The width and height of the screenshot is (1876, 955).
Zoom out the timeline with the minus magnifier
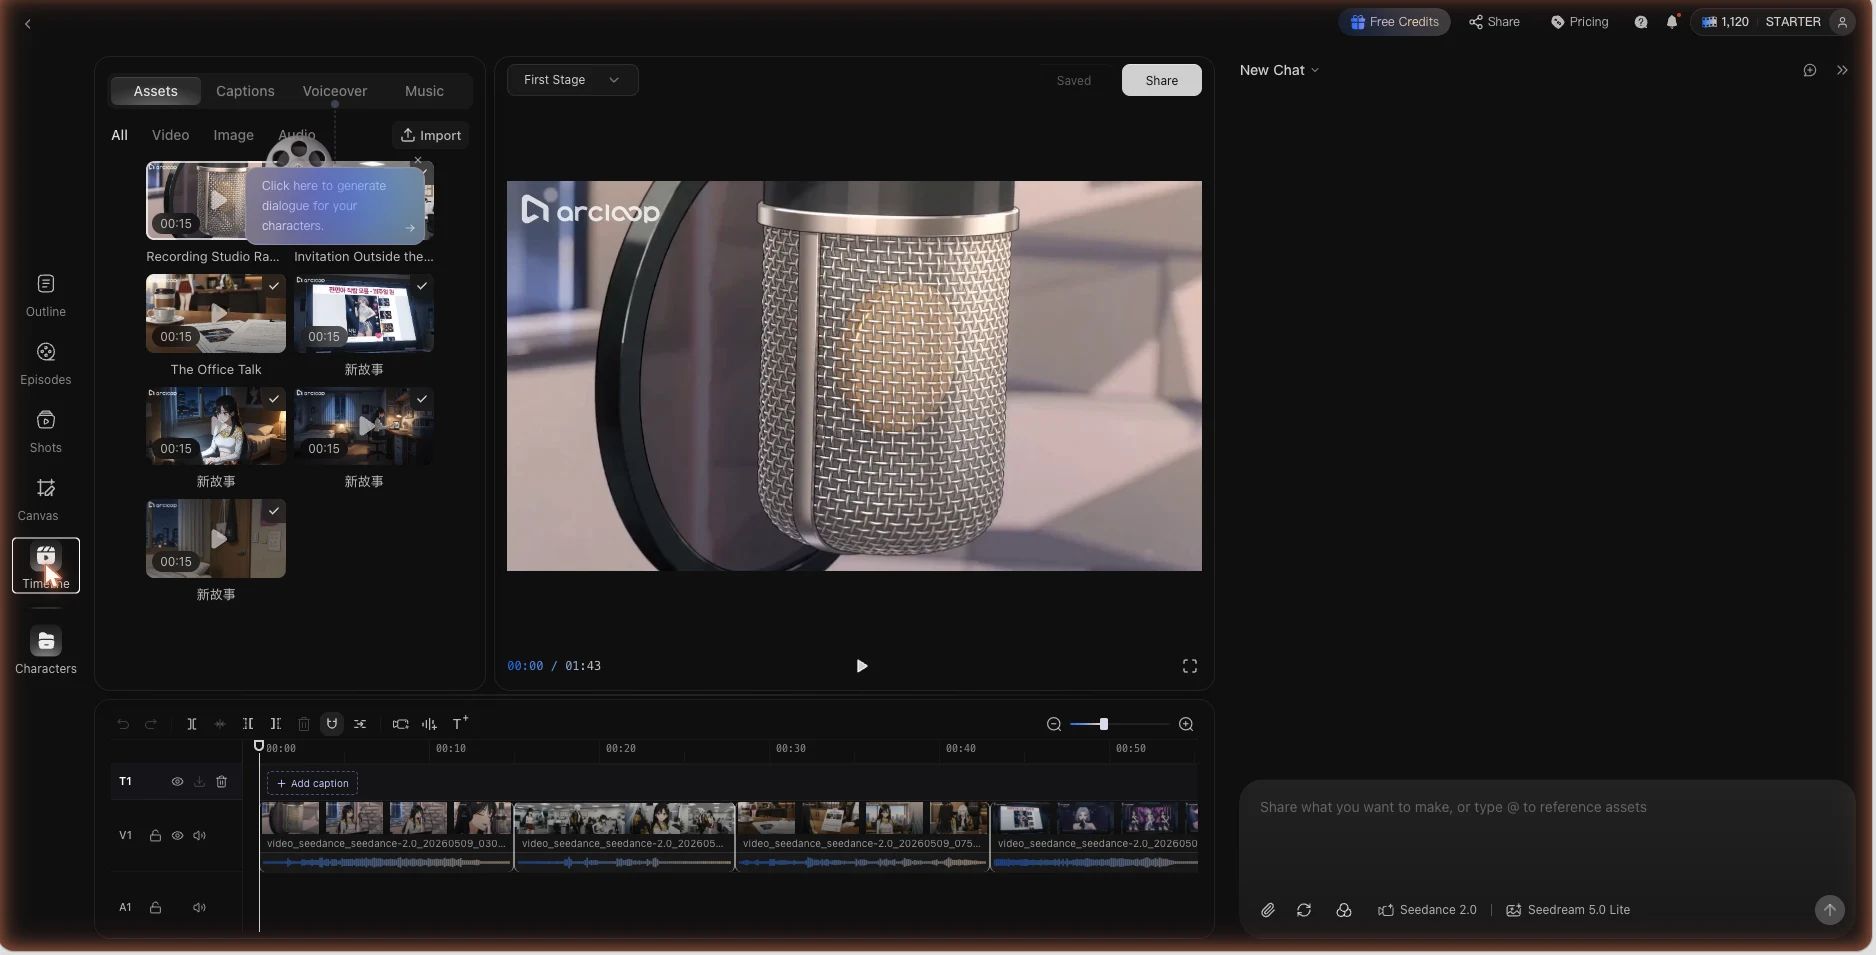tap(1054, 724)
